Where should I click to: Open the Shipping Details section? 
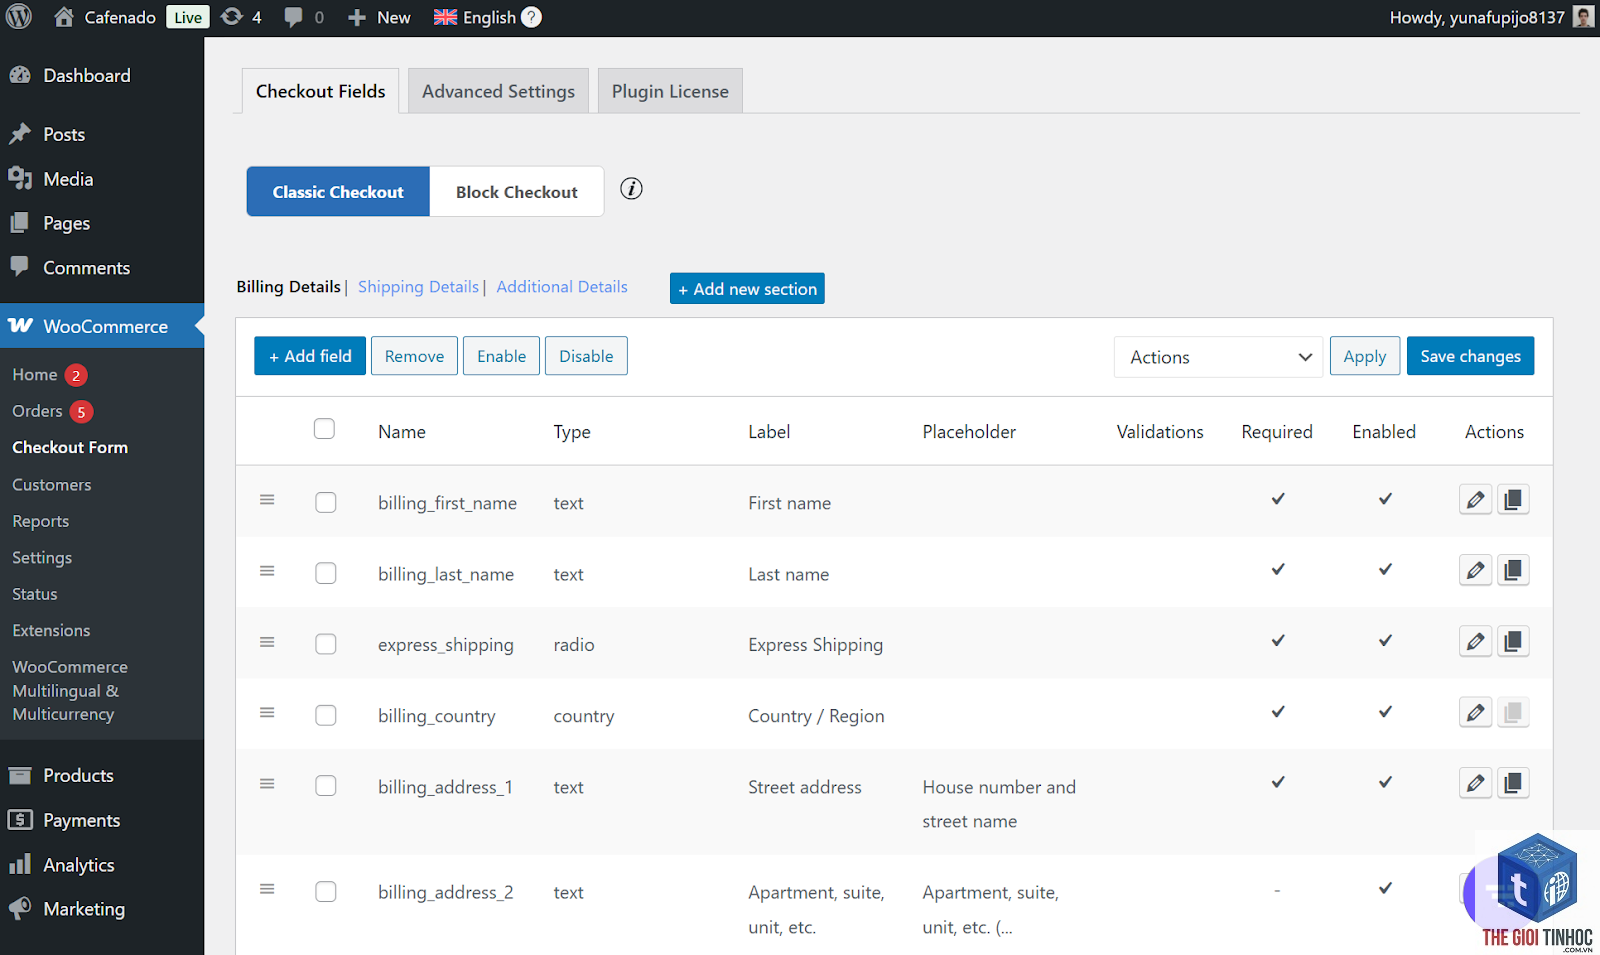point(418,287)
